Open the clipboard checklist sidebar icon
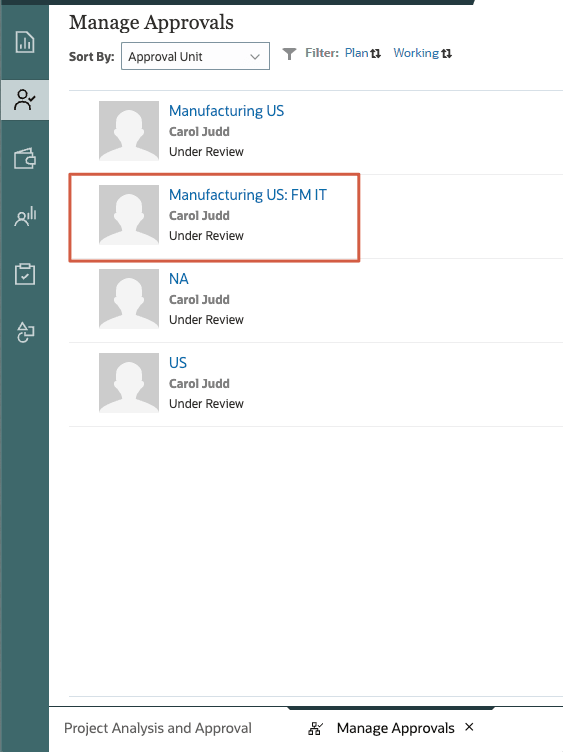The height and width of the screenshot is (752, 563). point(24,274)
